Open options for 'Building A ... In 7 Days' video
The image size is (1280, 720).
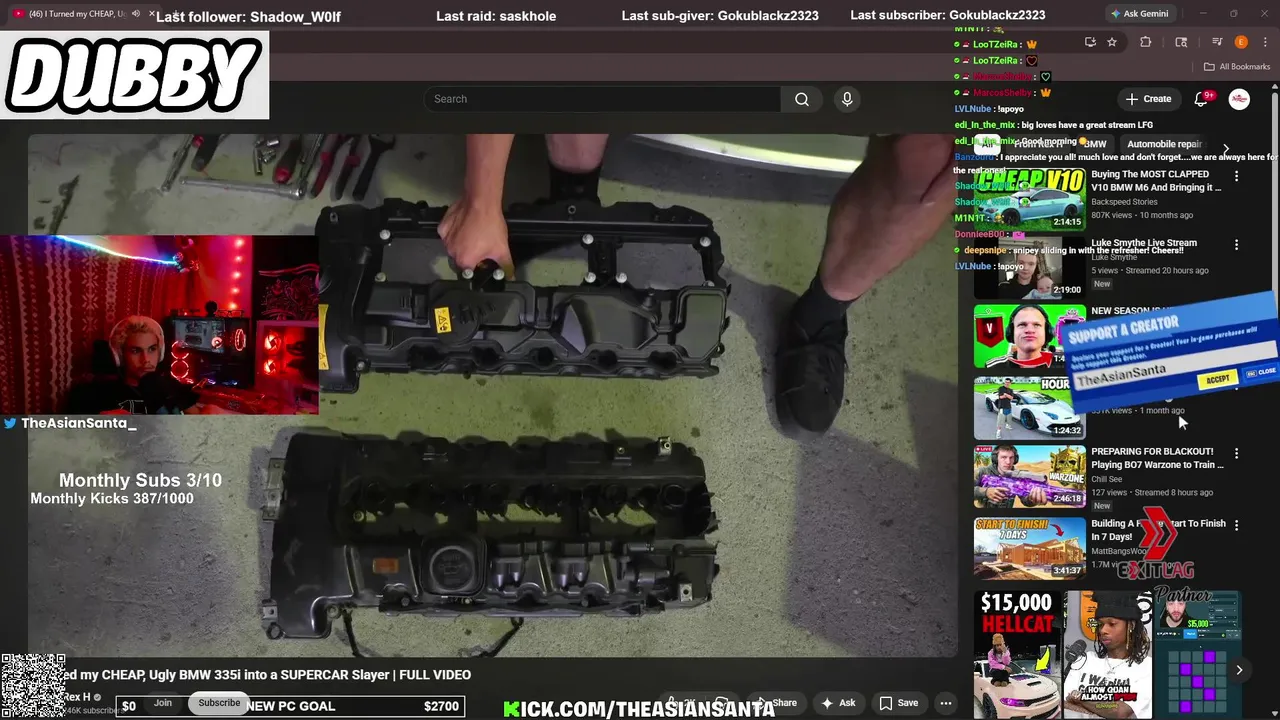[x=1236, y=525]
